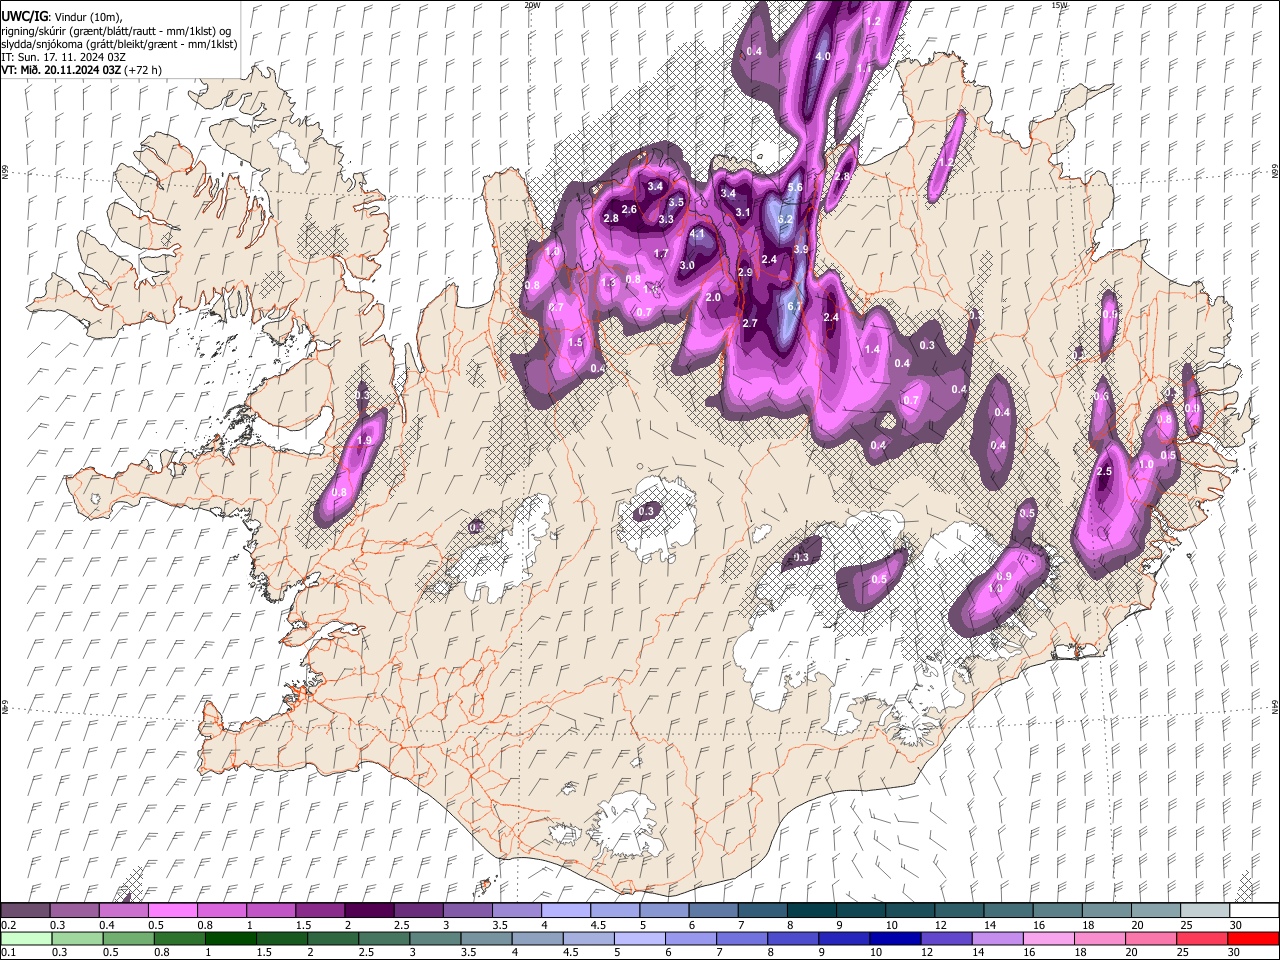Select the dark purple 2 swatch in upper legend
This screenshot has height=960, width=1280.
[369, 910]
